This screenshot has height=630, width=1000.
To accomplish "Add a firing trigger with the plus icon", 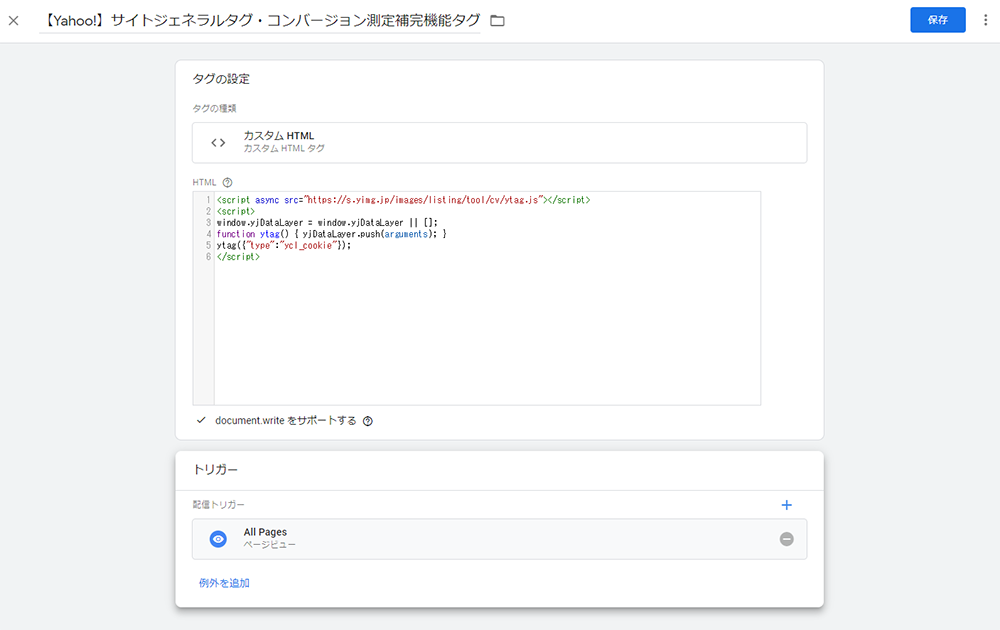I will (786, 505).
